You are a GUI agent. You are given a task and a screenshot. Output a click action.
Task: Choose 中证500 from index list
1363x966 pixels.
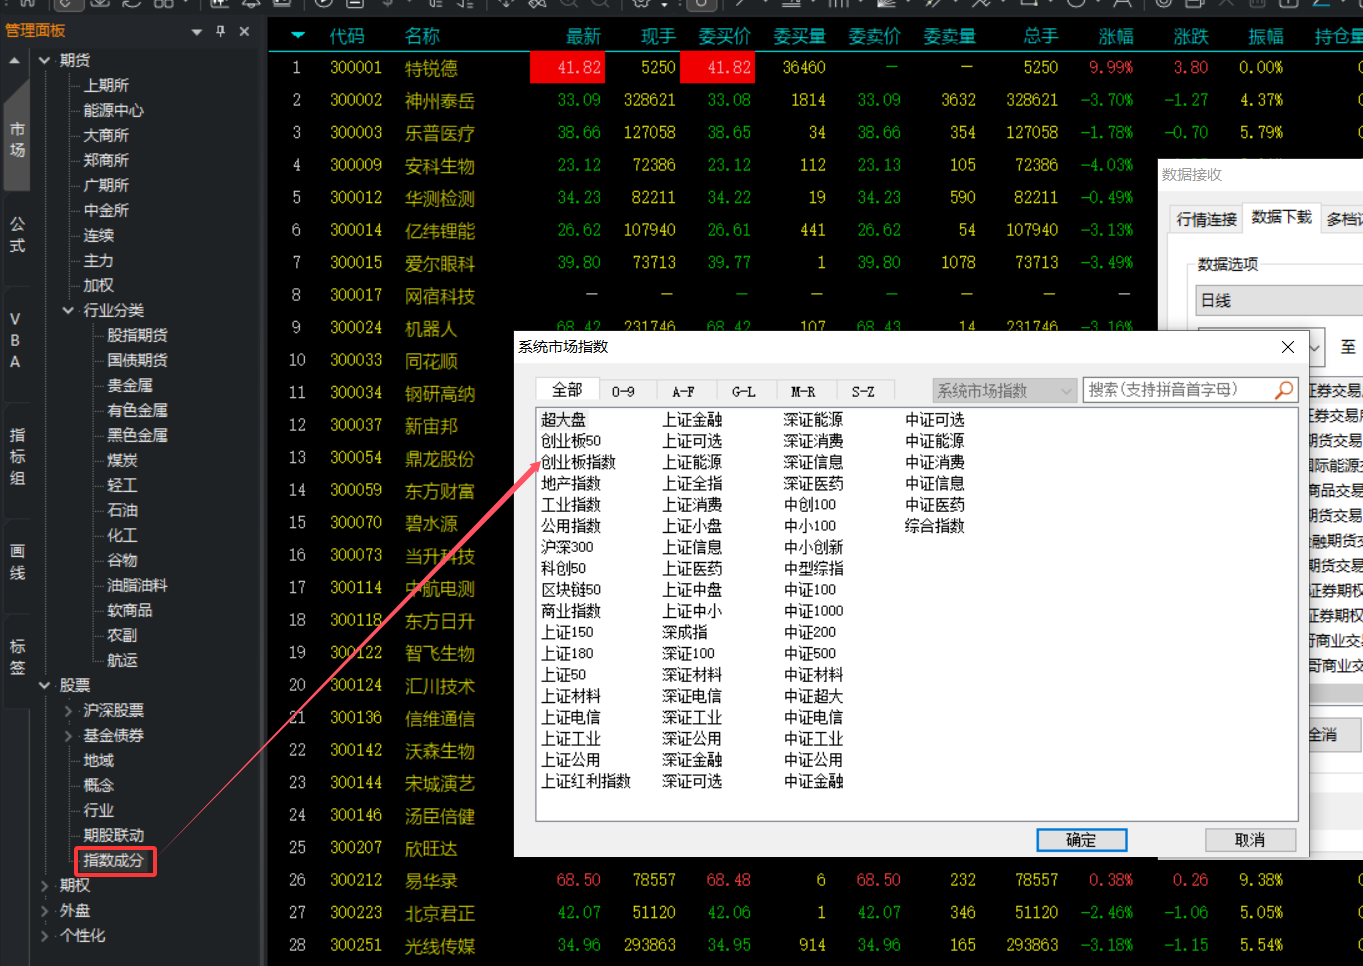click(810, 653)
